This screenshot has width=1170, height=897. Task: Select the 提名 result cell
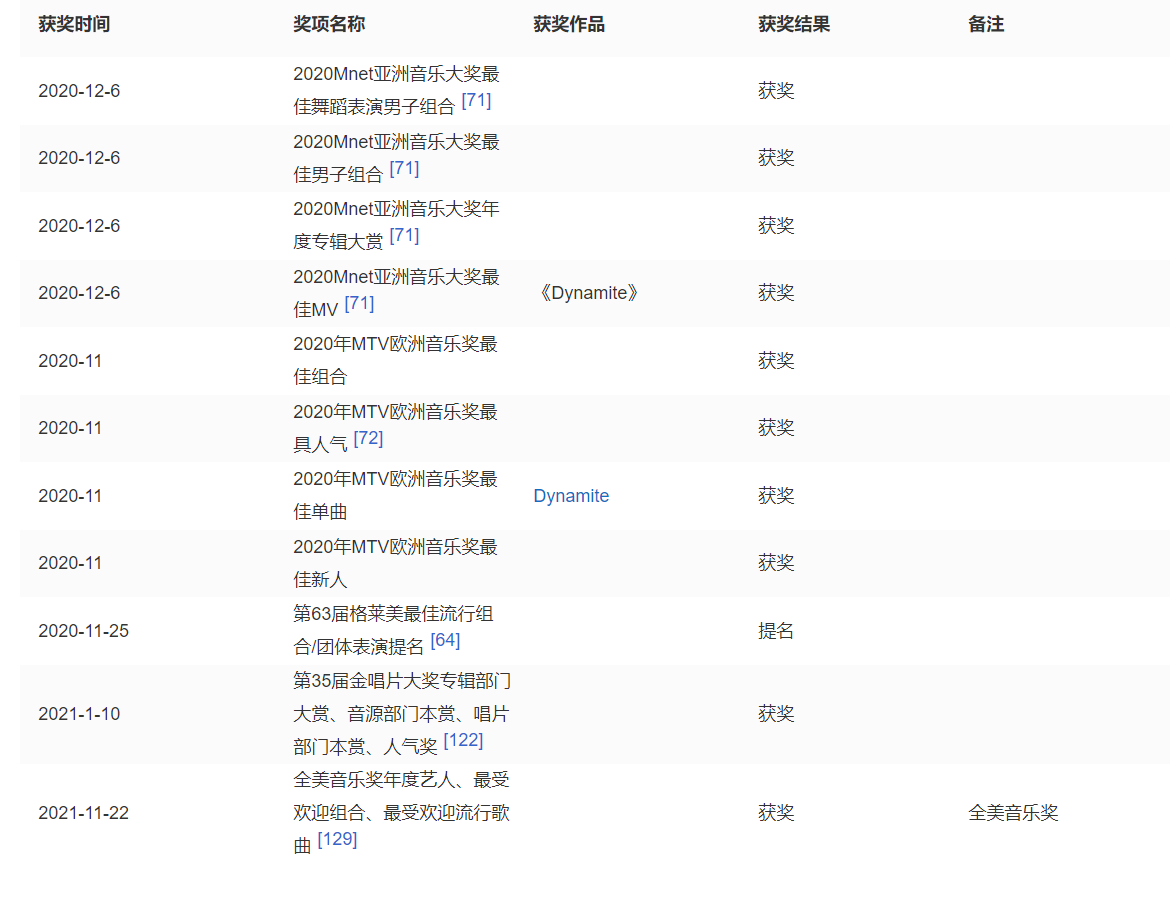coord(776,631)
